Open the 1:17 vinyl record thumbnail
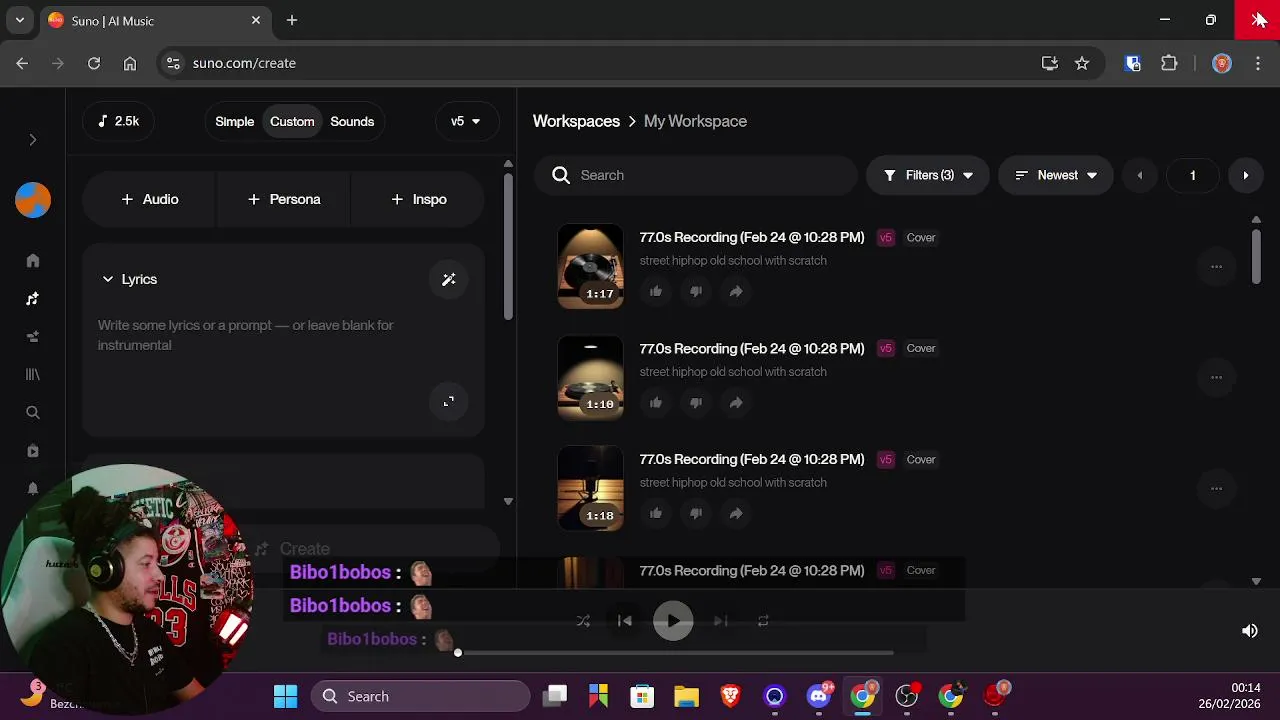The image size is (1280, 720). click(590, 266)
